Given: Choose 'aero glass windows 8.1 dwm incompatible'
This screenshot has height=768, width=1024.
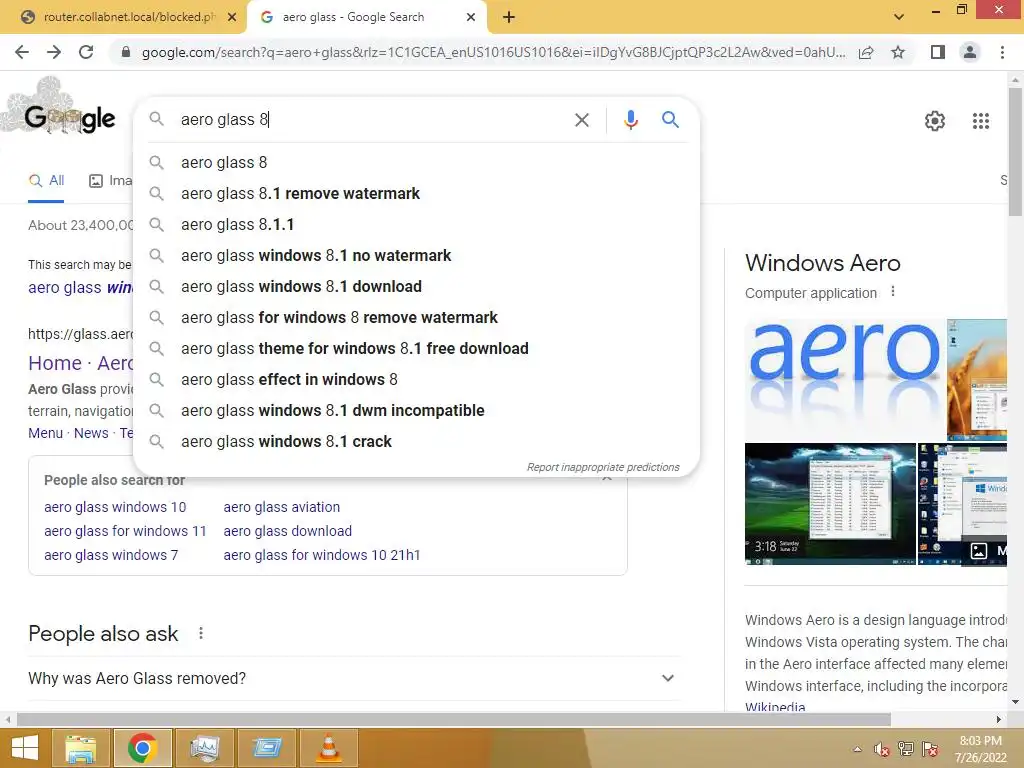Looking at the screenshot, I should pos(416,411).
